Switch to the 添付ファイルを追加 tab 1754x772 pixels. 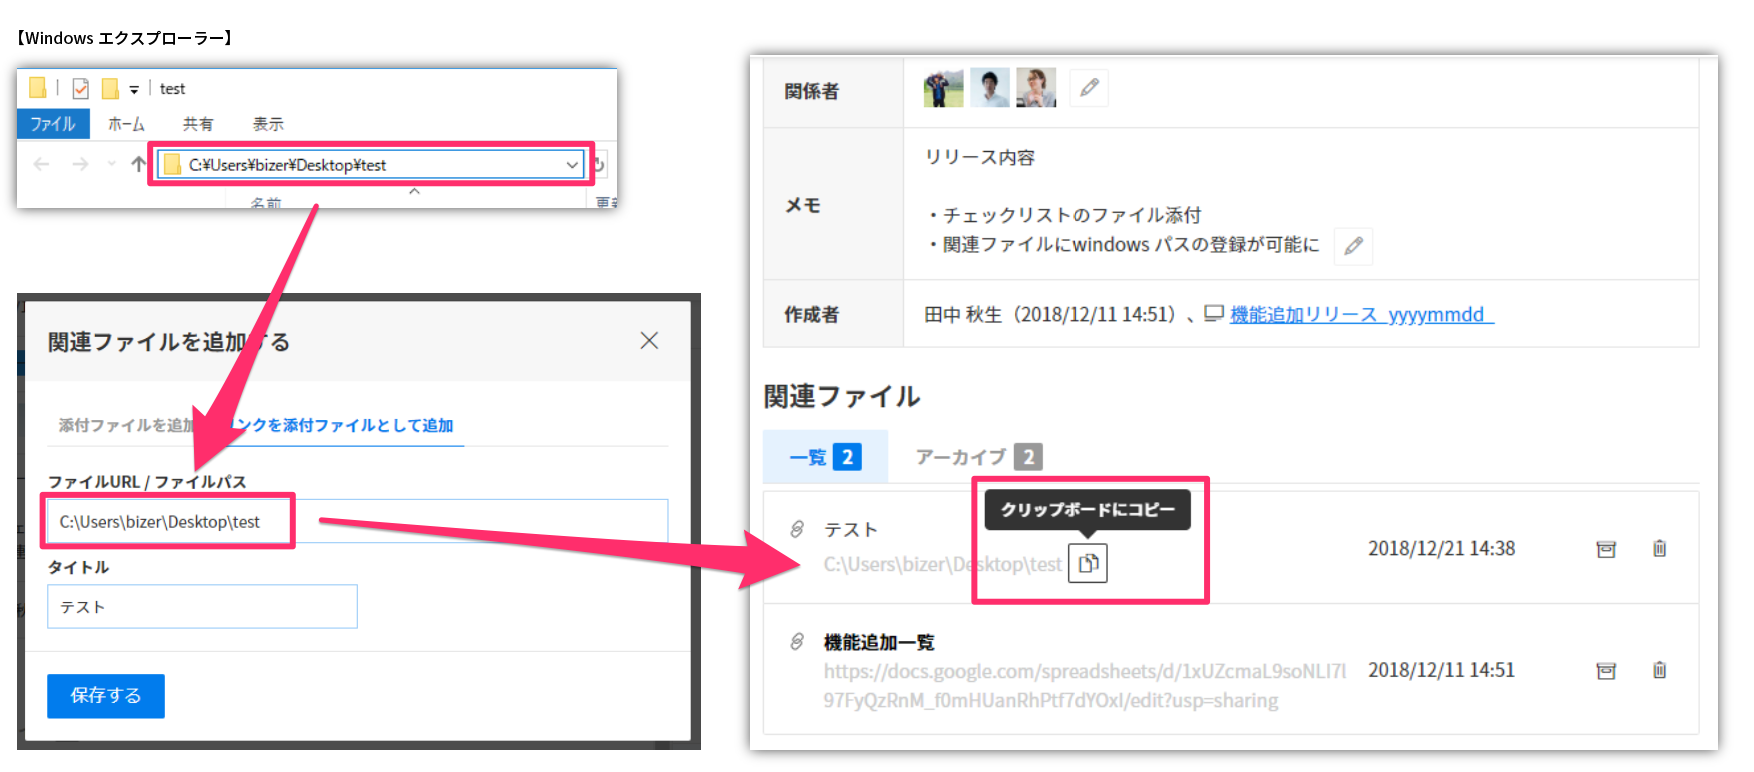click(x=126, y=425)
